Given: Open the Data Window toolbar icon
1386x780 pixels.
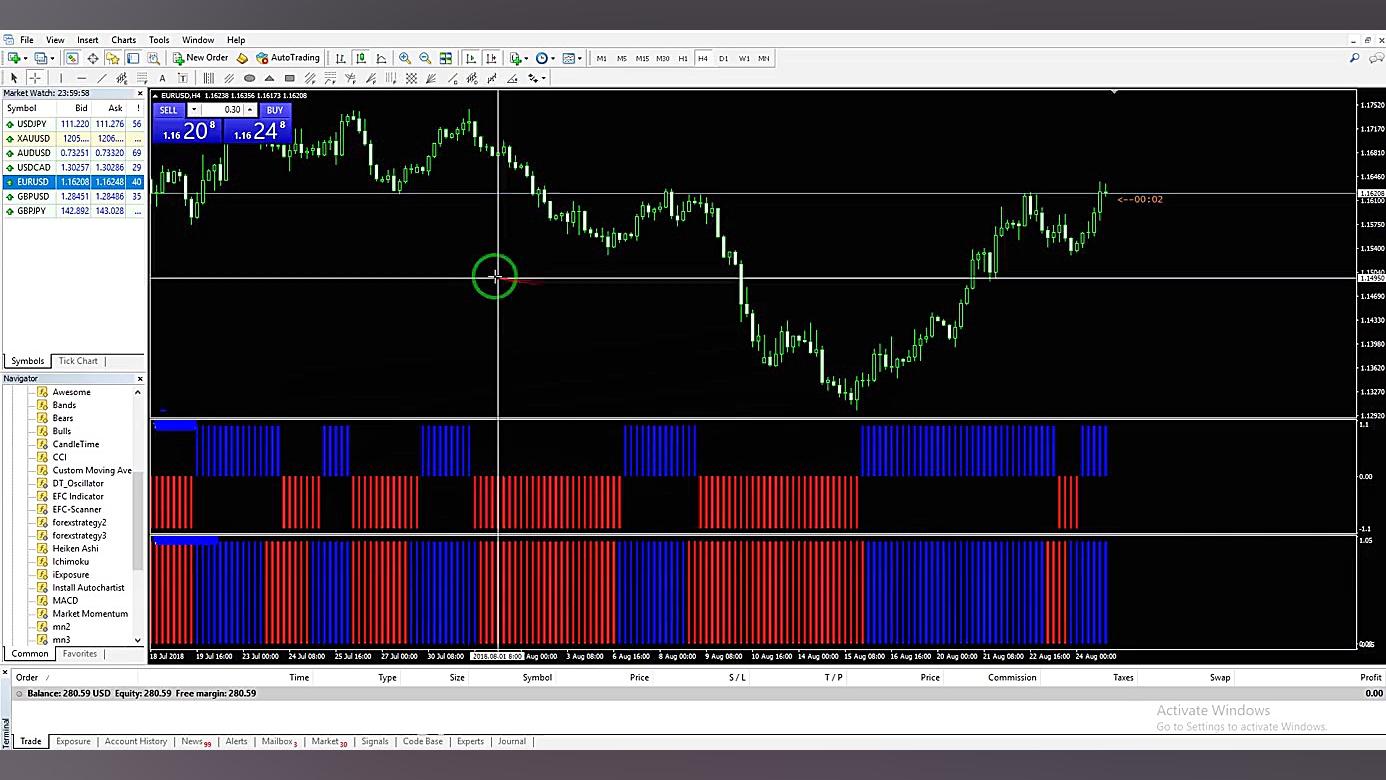Looking at the screenshot, I should point(93,58).
